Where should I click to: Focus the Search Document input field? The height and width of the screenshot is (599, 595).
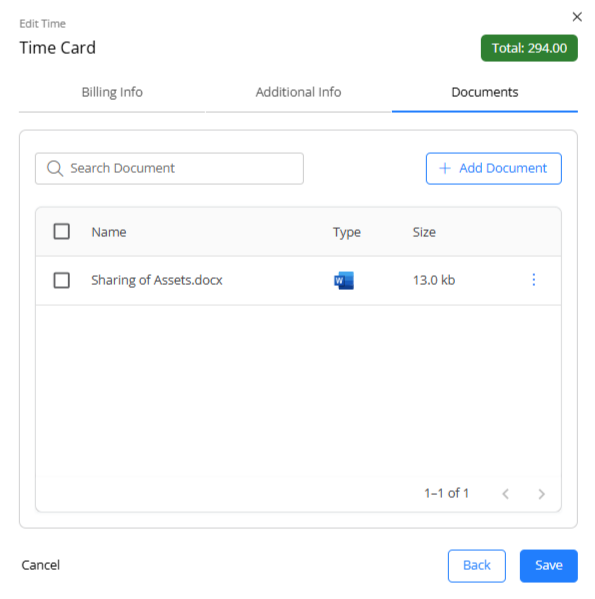pyautogui.click(x=169, y=168)
